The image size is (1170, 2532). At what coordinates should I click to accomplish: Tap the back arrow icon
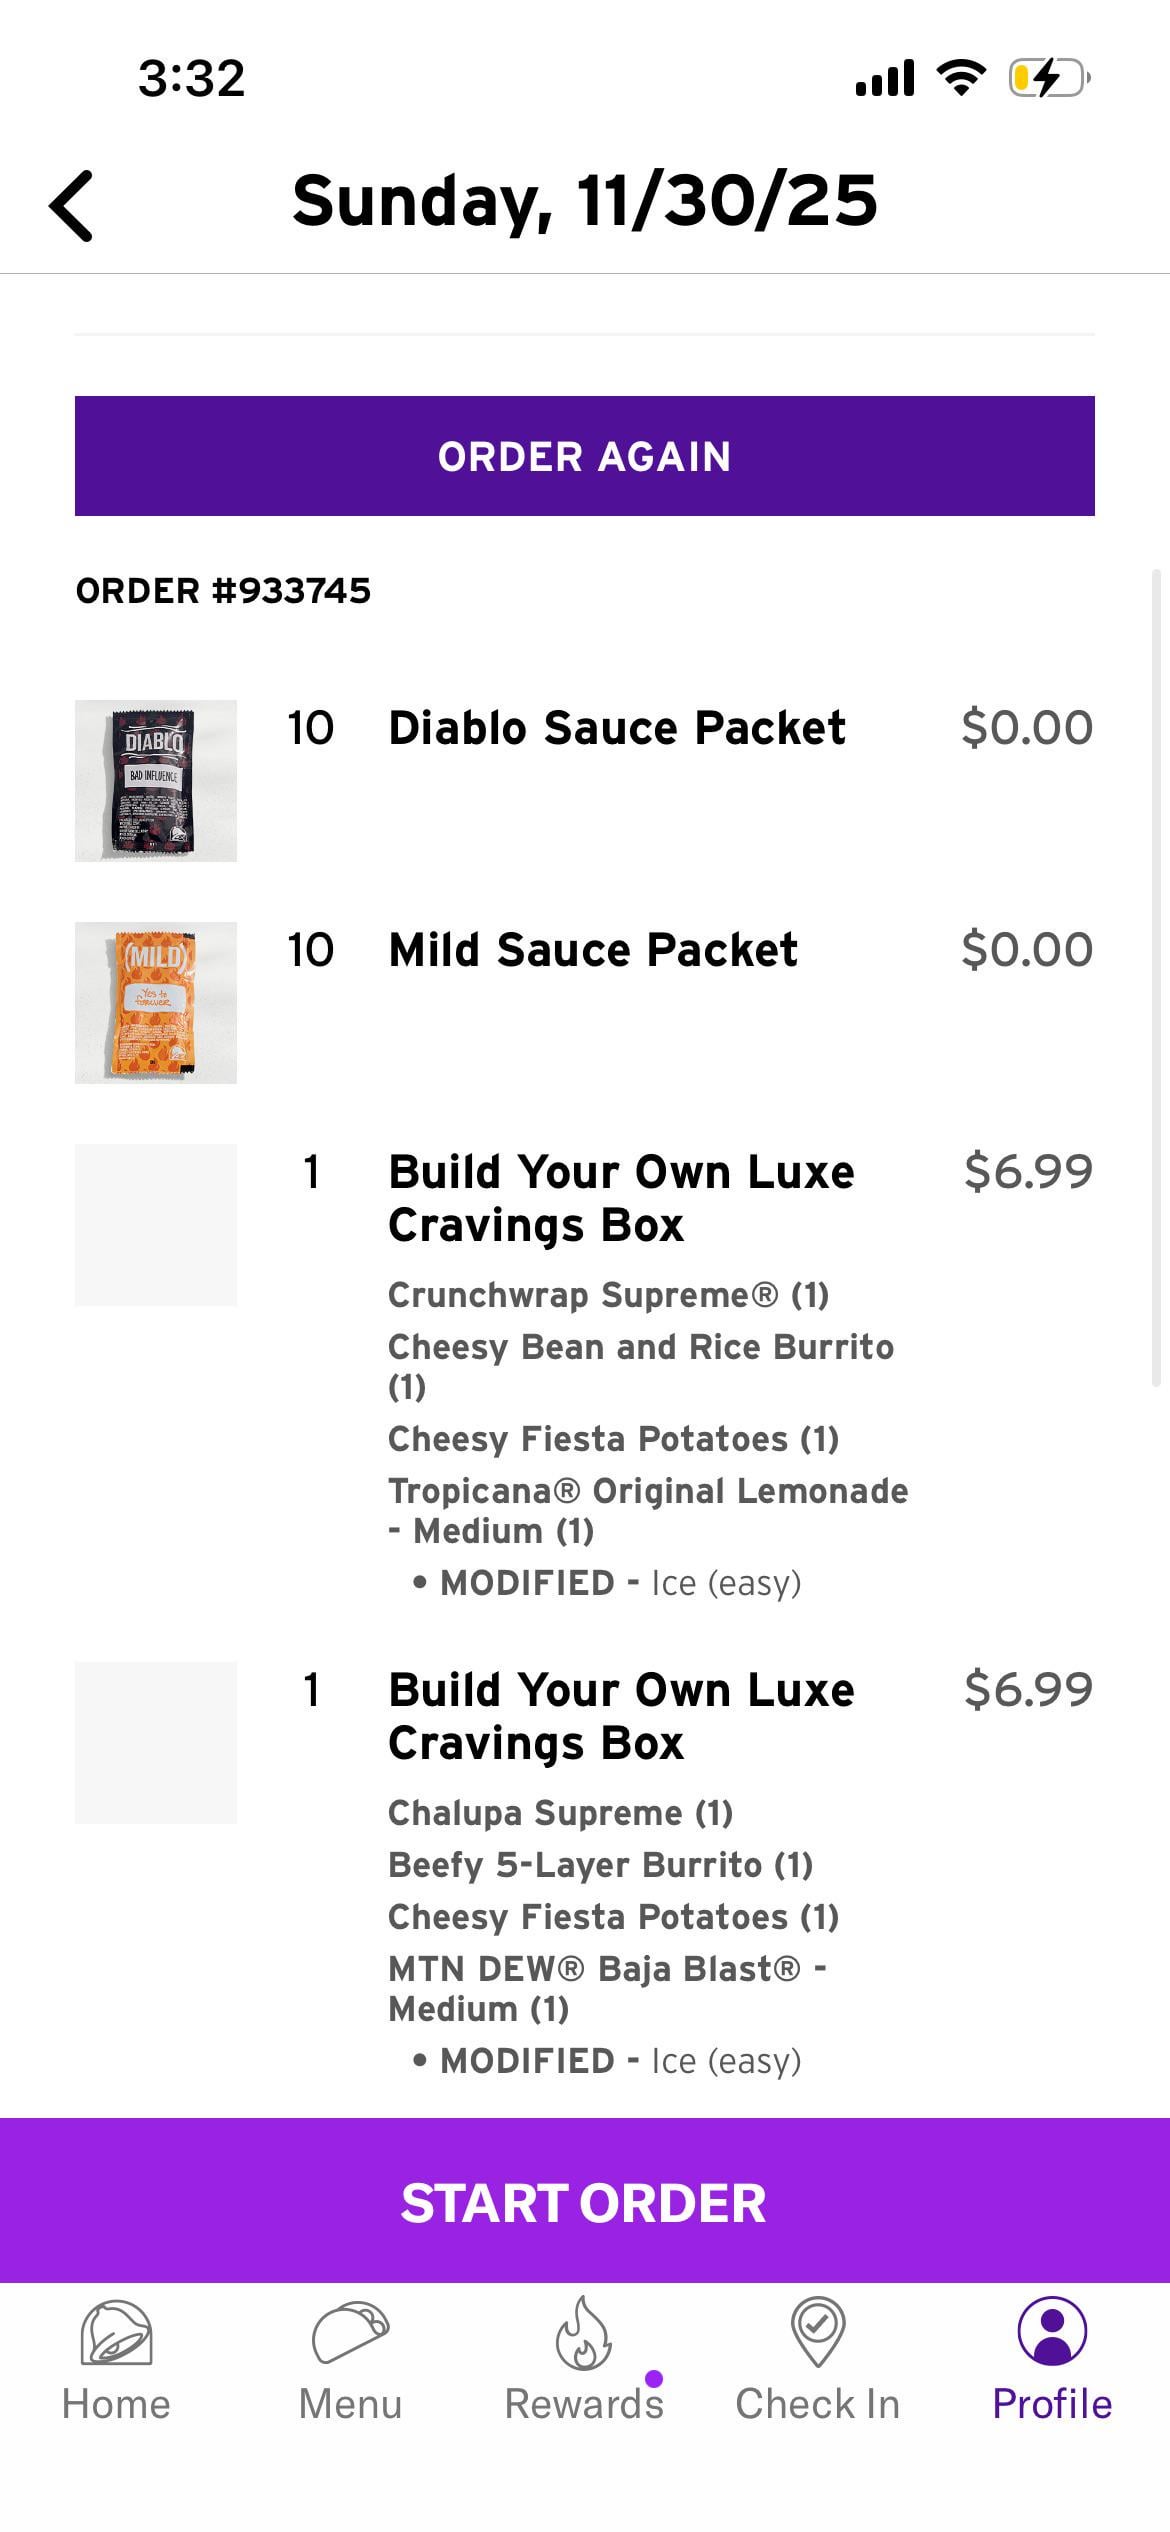pos(72,206)
